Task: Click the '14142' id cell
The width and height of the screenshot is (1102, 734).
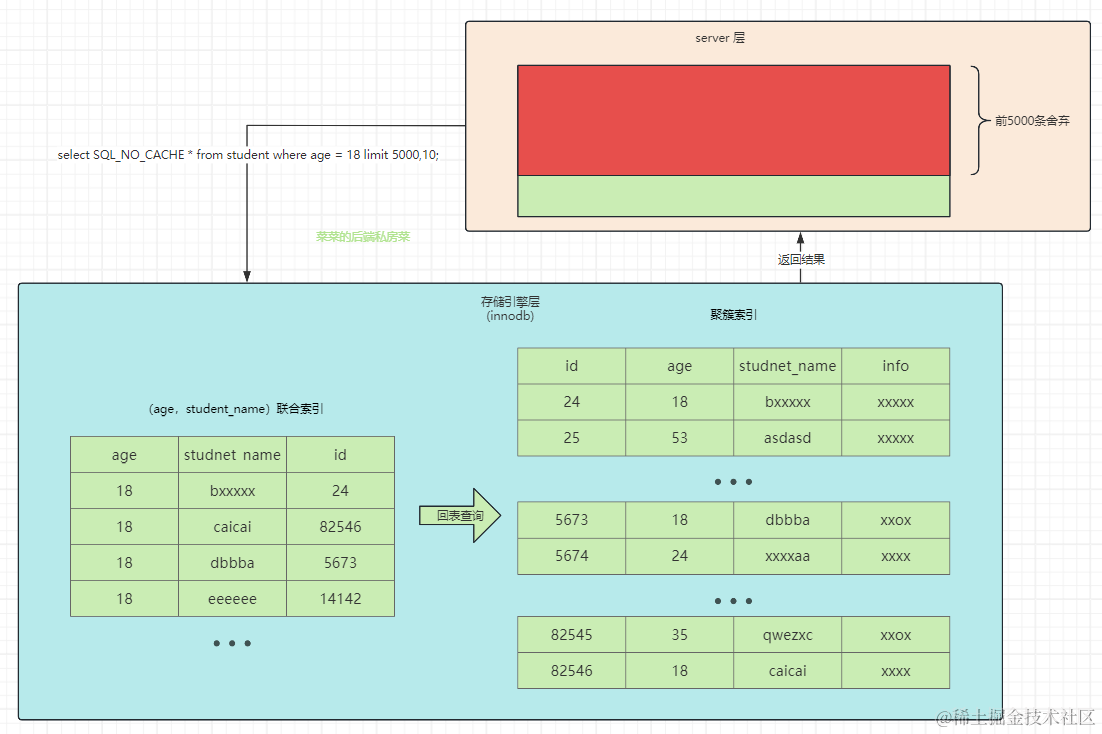Action: coord(340,599)
